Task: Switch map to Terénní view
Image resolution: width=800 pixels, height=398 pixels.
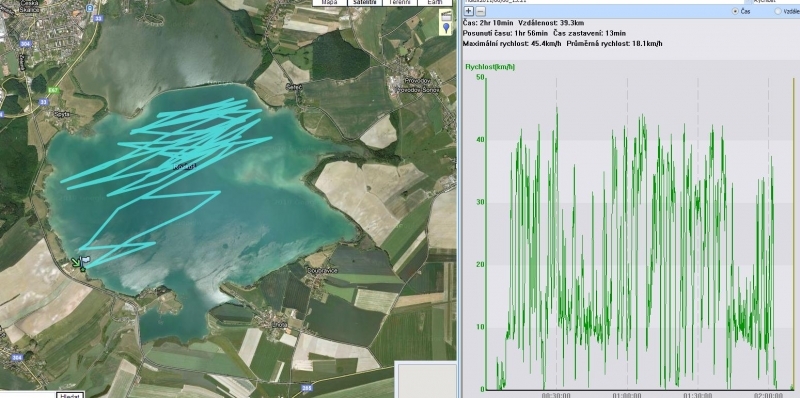Action: (399, 3)
